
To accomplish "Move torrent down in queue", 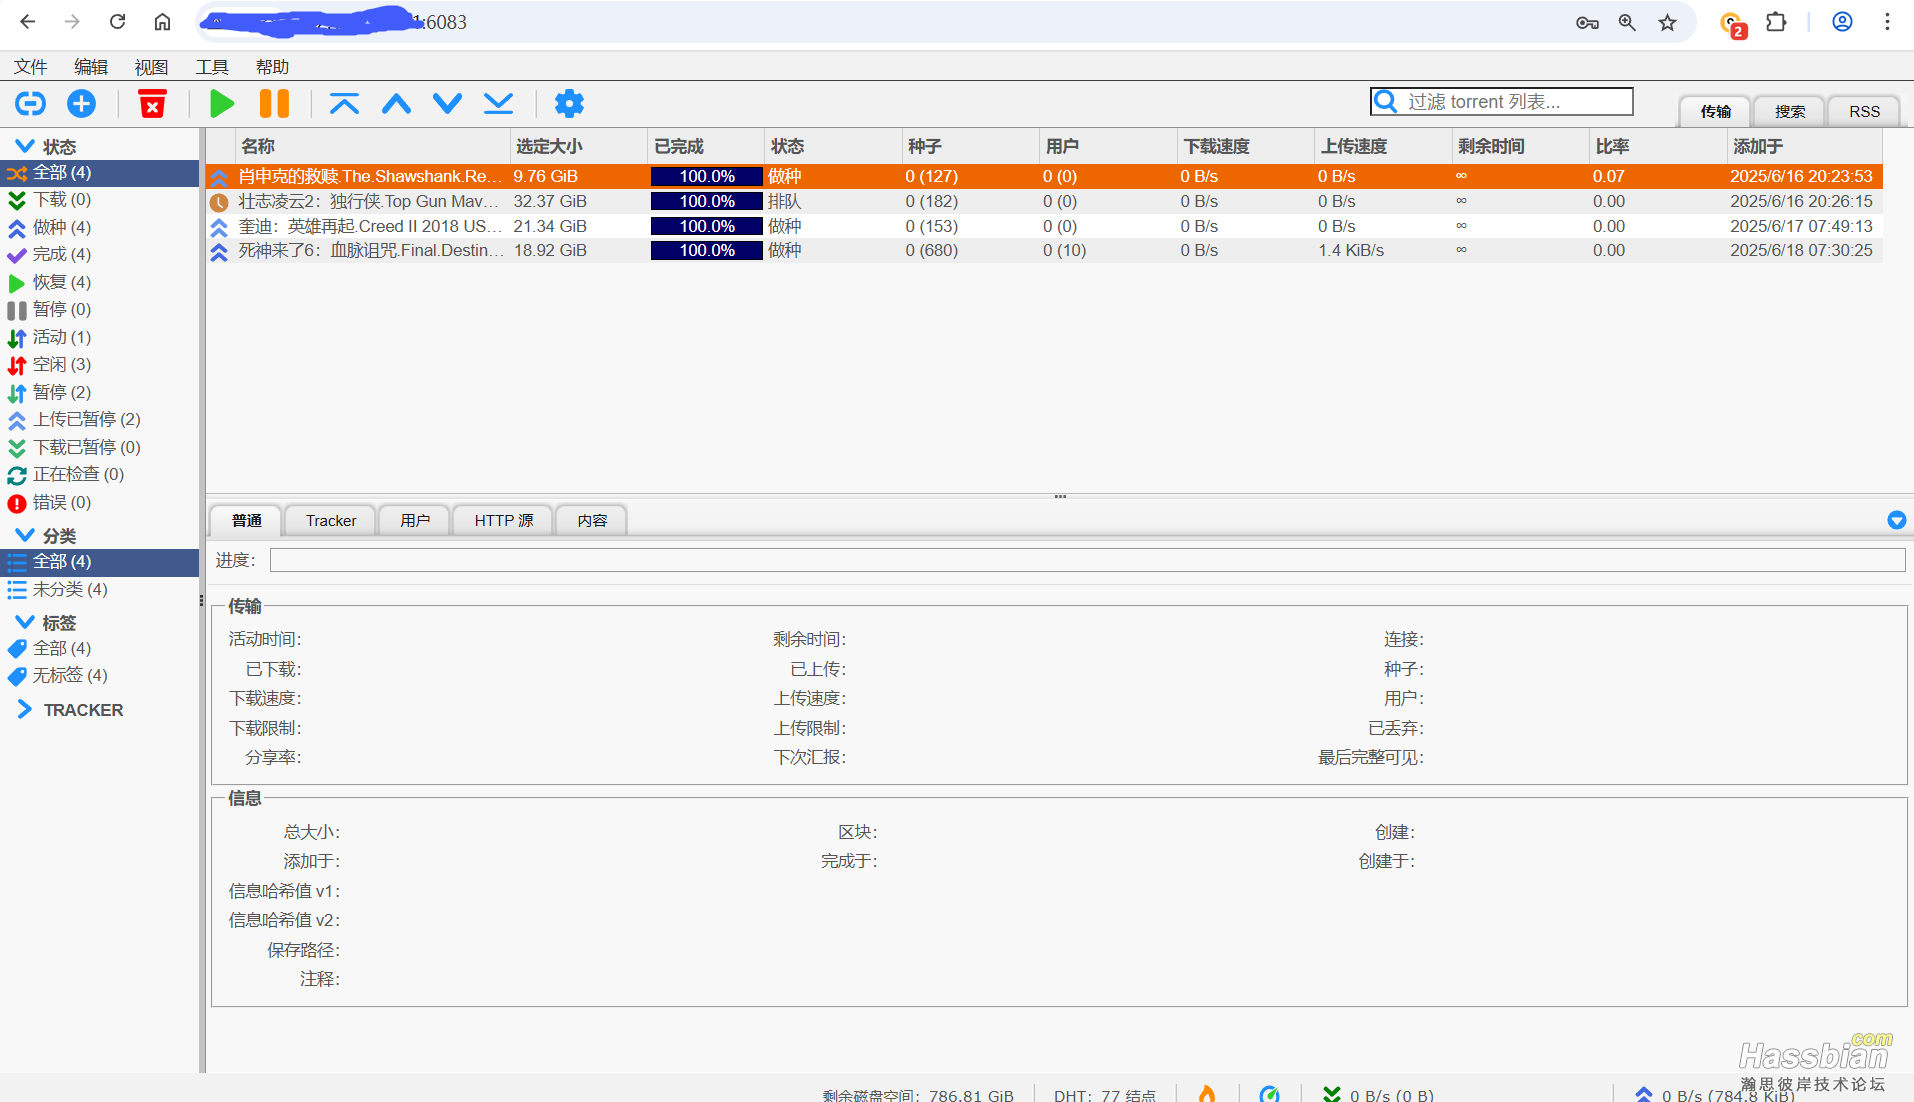I will (447, 103).
